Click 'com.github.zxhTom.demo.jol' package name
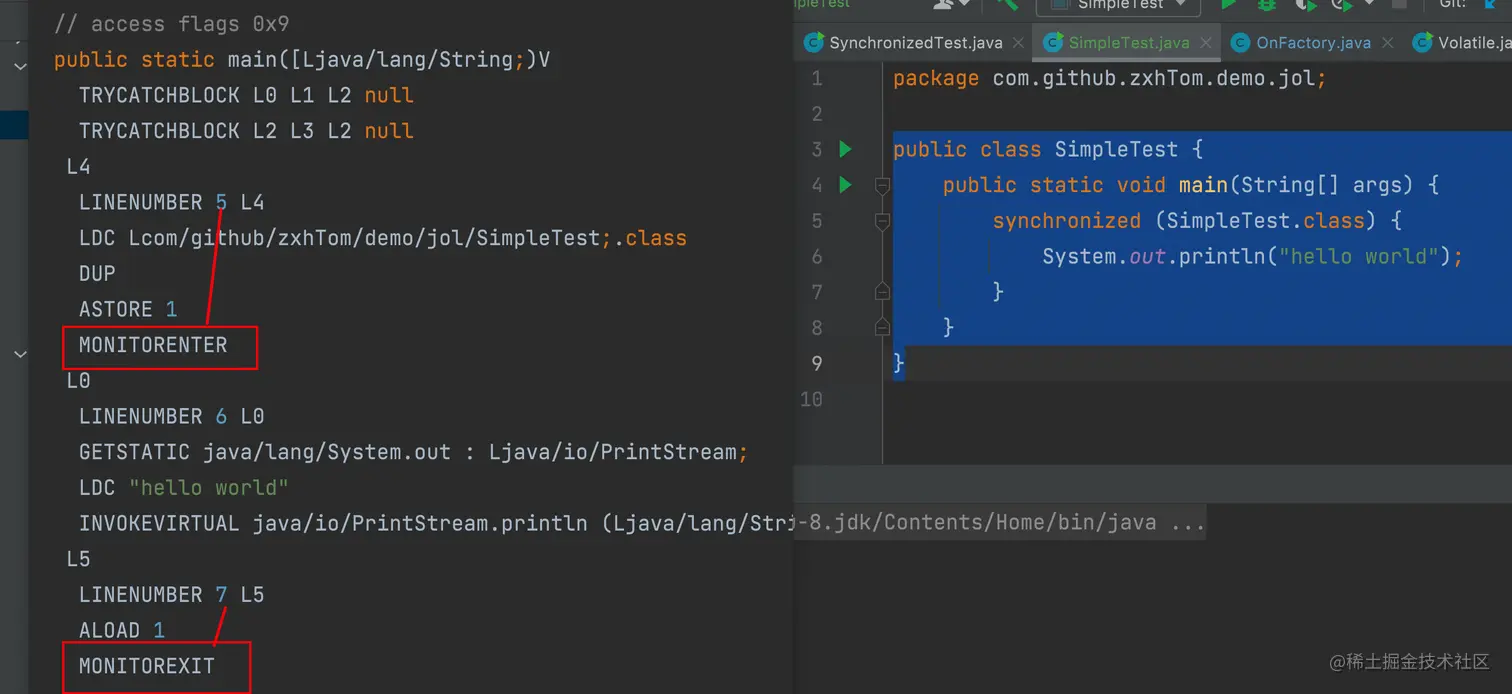Viewport: 1512px width, 694px height. (x=1154, y=78)
